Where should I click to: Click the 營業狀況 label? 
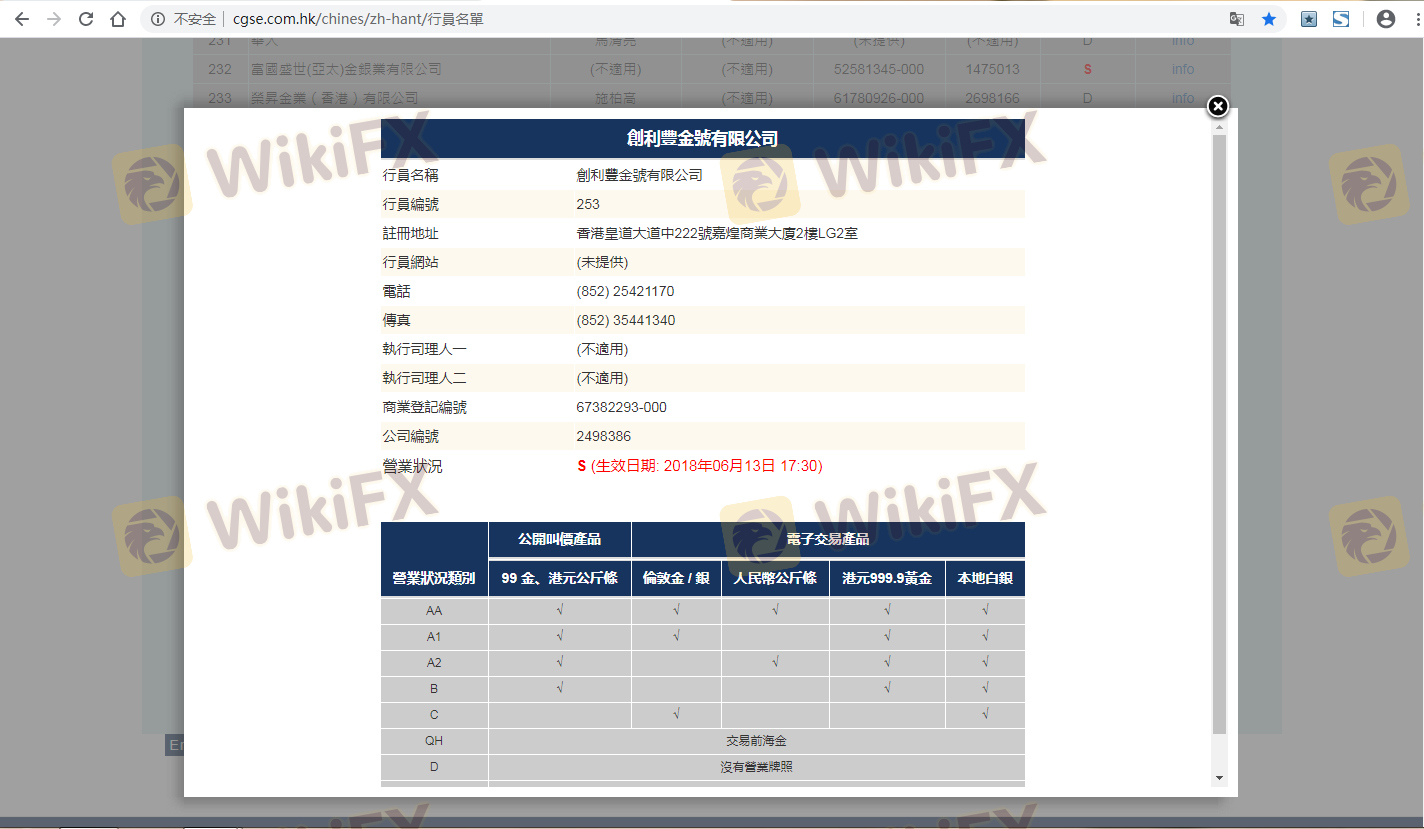tap(412, 466)
